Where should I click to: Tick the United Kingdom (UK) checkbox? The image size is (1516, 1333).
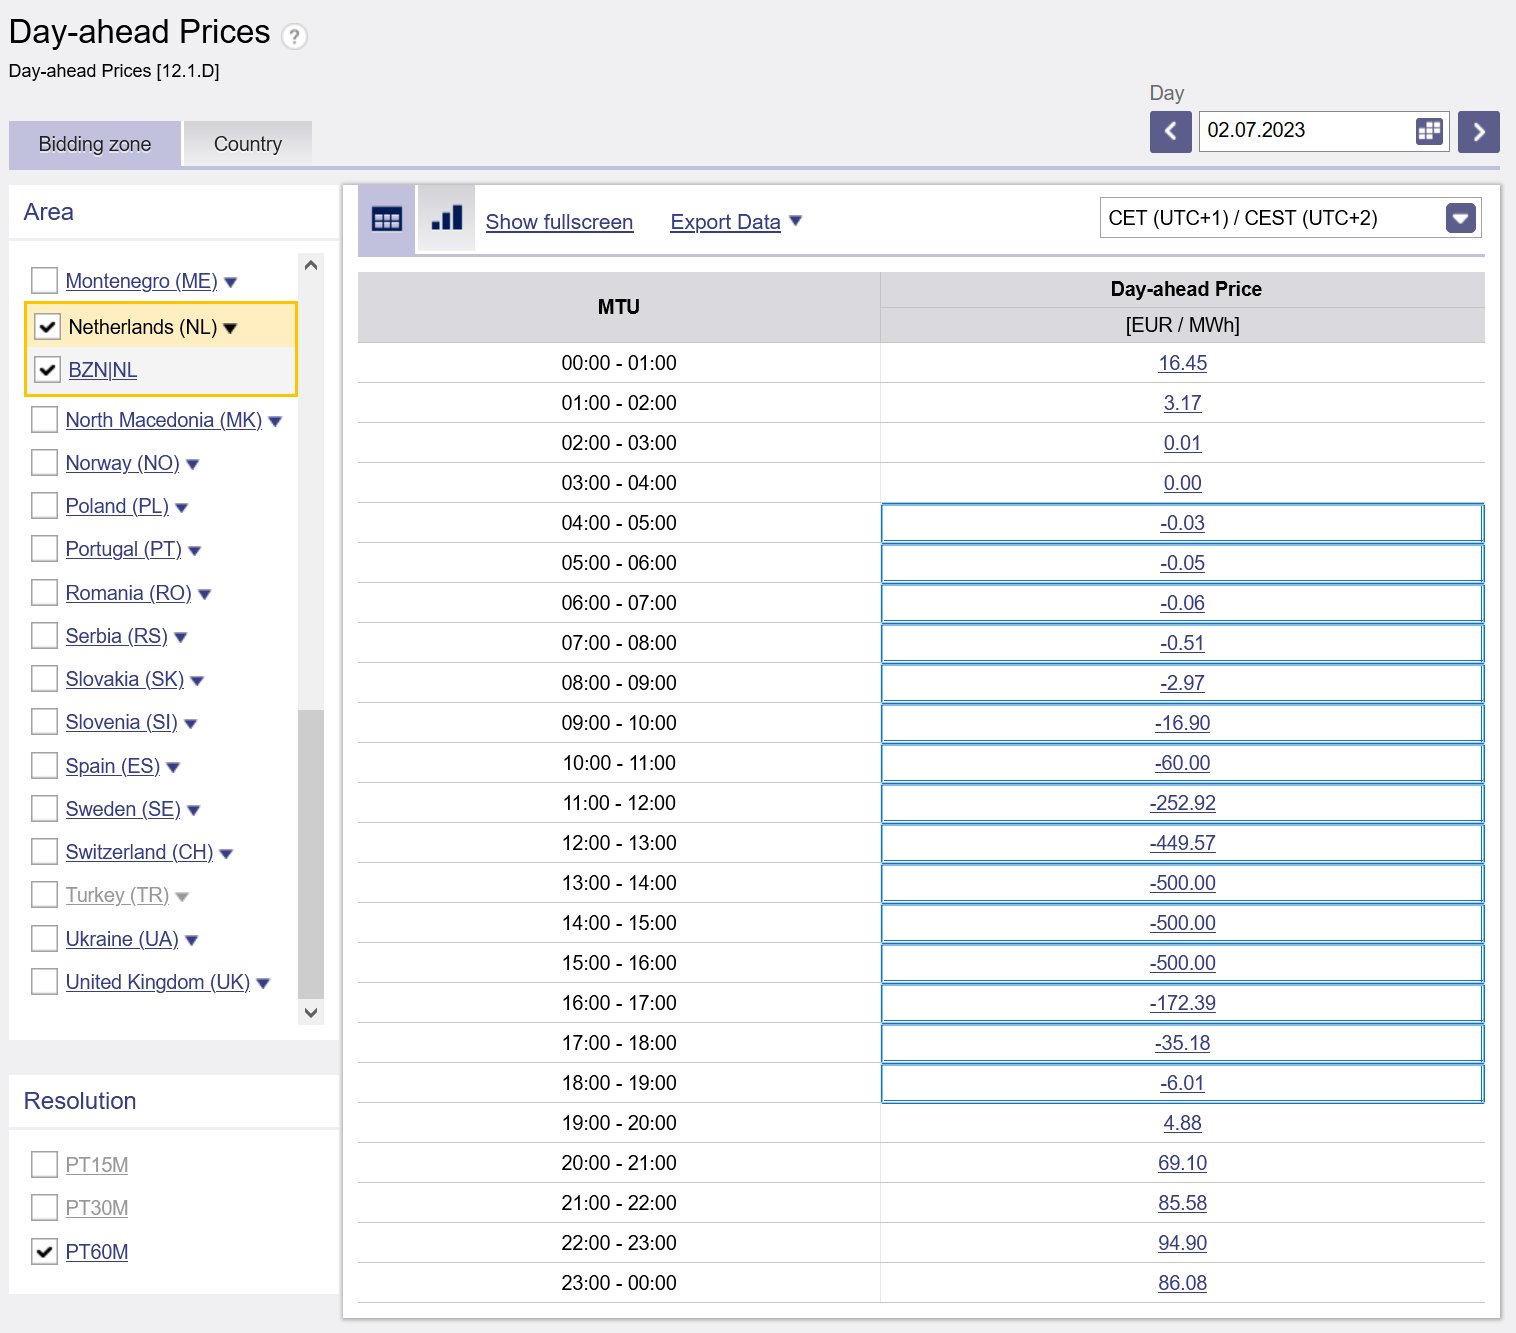(x=44, y=981)
